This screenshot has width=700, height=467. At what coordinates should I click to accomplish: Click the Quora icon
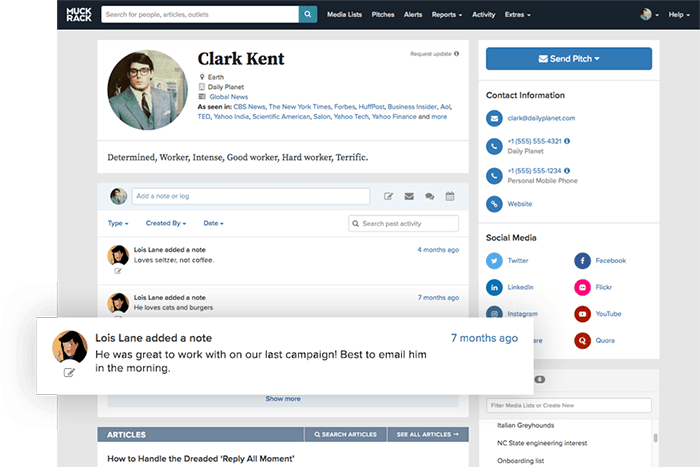coord(582,341)
